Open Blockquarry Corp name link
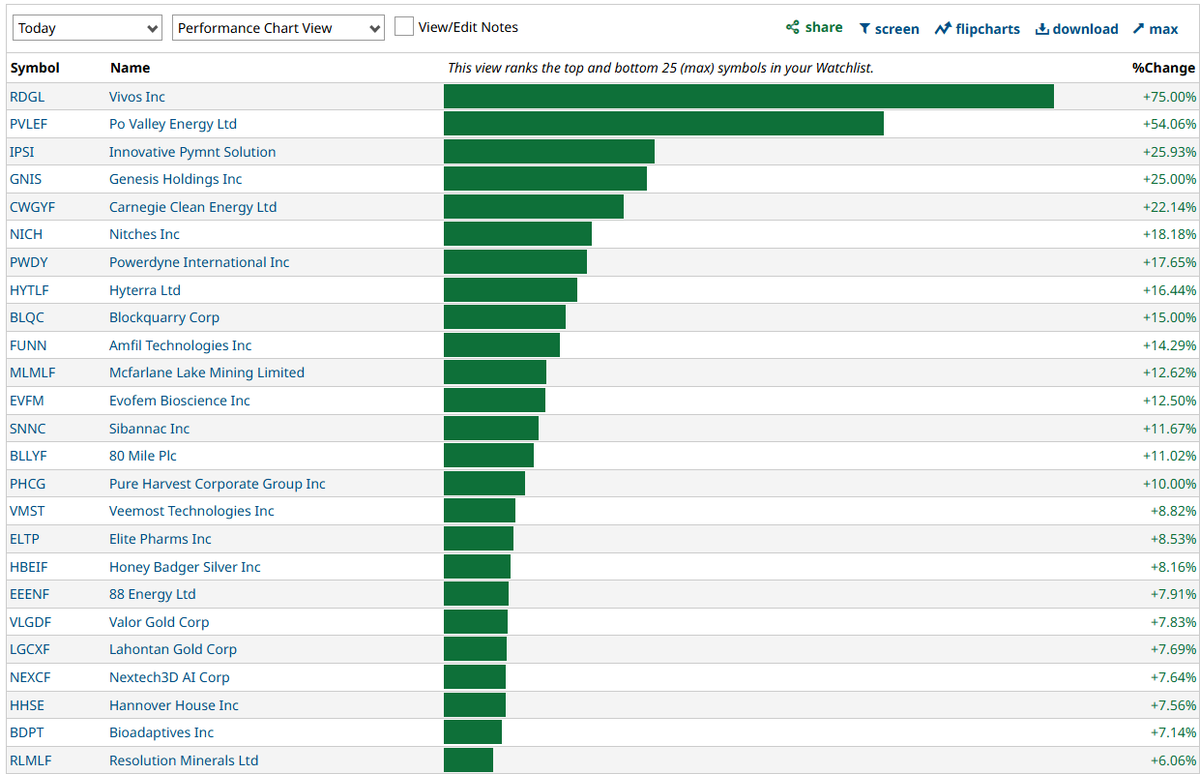Image resolution: width=1200 pixels, height=774 pixels. coord(164,317)
